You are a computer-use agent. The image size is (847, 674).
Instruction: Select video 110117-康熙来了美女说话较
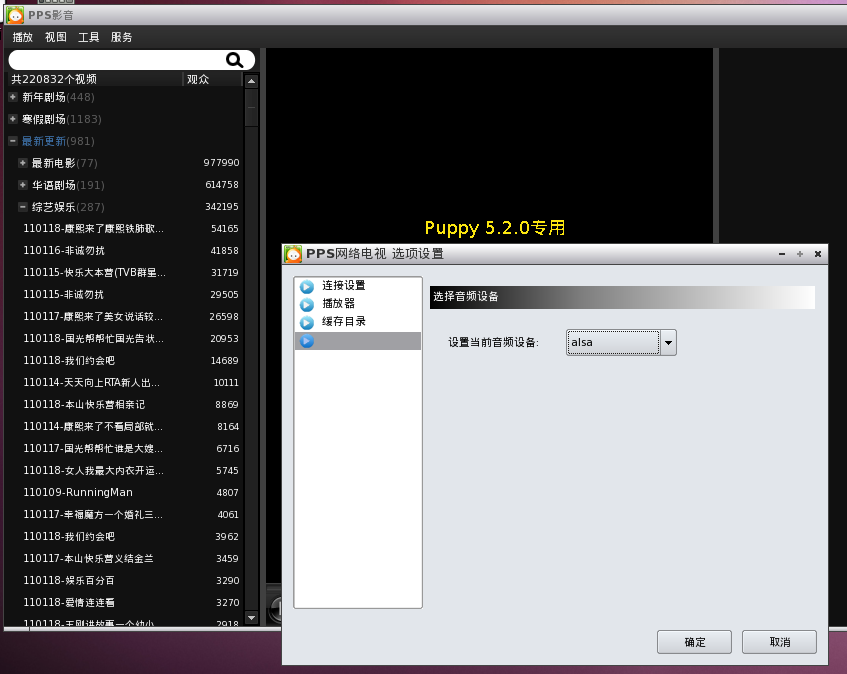click(93, 317)
